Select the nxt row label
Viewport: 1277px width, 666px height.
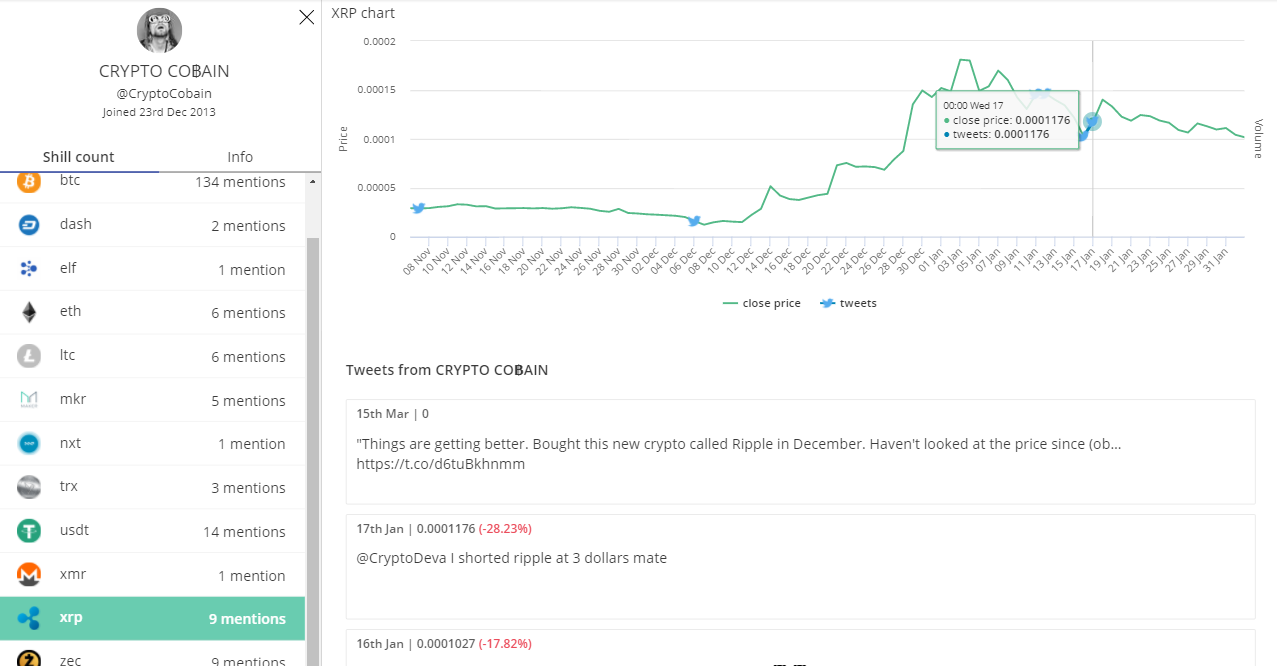pyautogui.click(x=70, y=442)
